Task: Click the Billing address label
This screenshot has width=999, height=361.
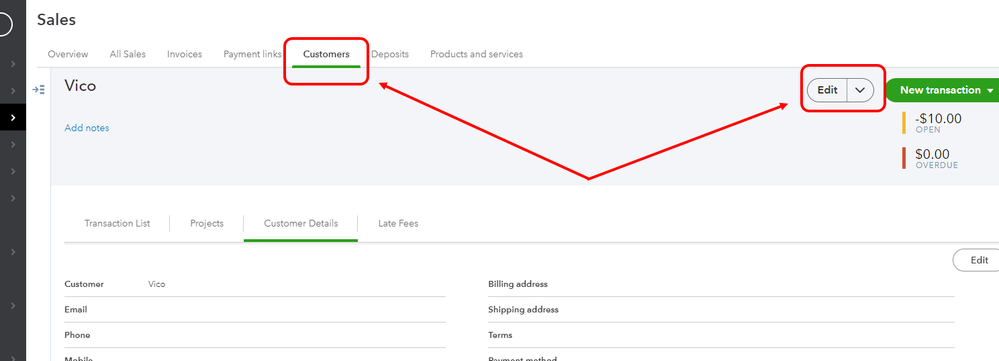Action: (518, 284)
